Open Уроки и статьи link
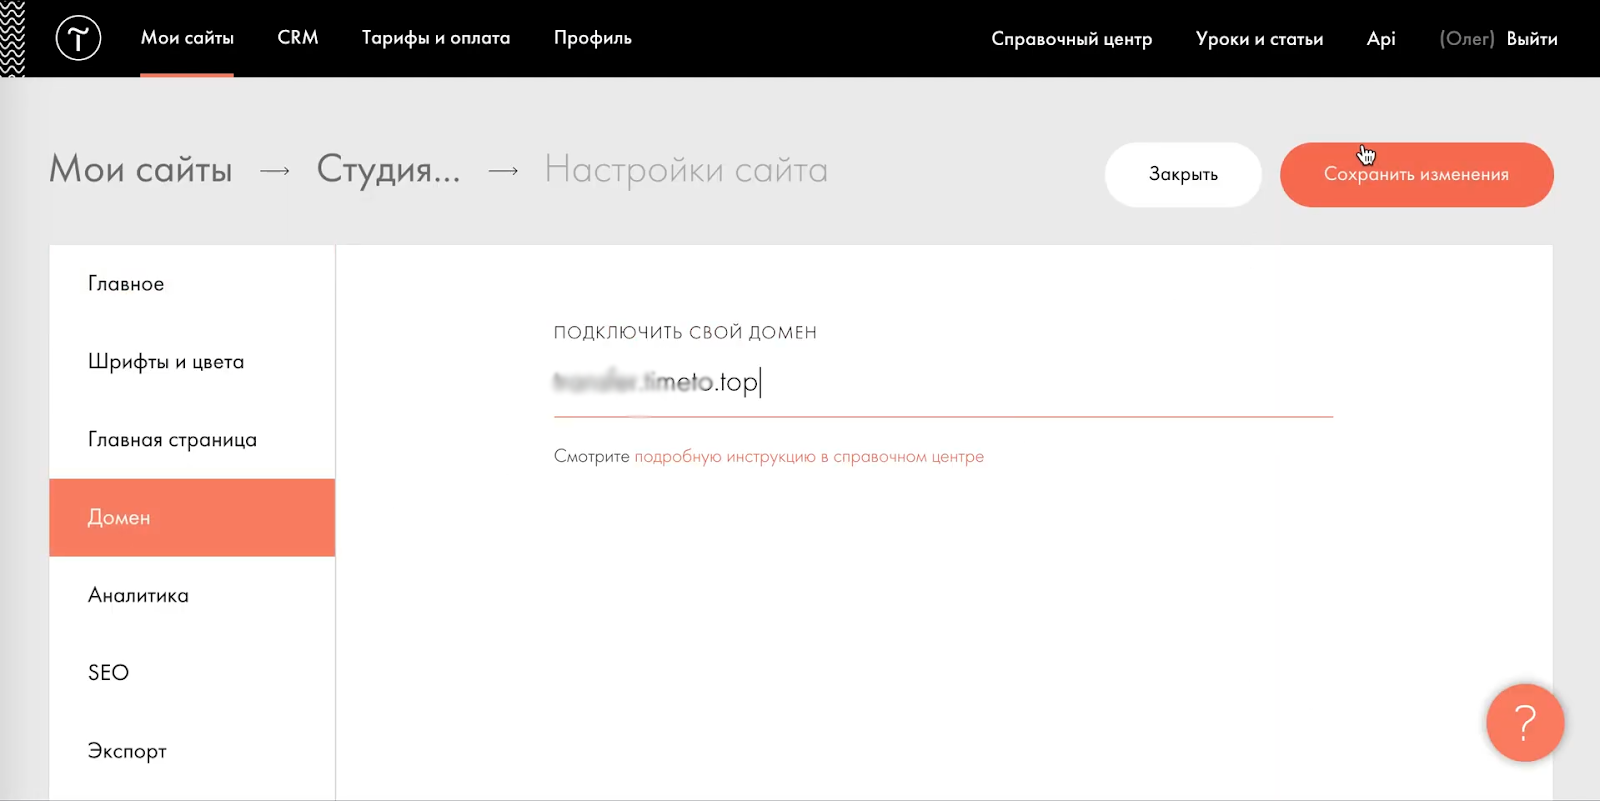 [x=1259, y=39]
